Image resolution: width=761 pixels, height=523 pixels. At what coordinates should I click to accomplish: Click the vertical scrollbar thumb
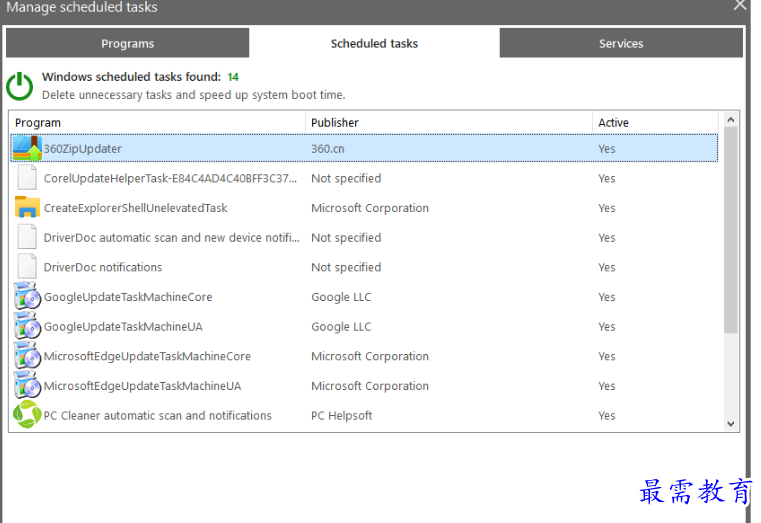pos(731,230)
